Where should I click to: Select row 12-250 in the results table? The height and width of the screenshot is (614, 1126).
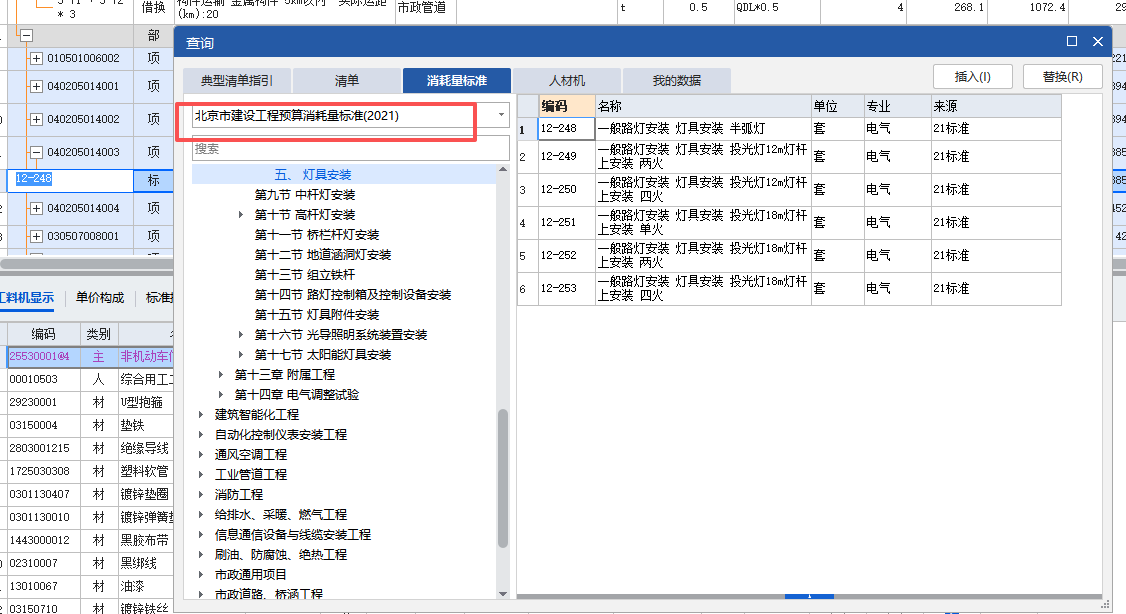pos(558,189)
